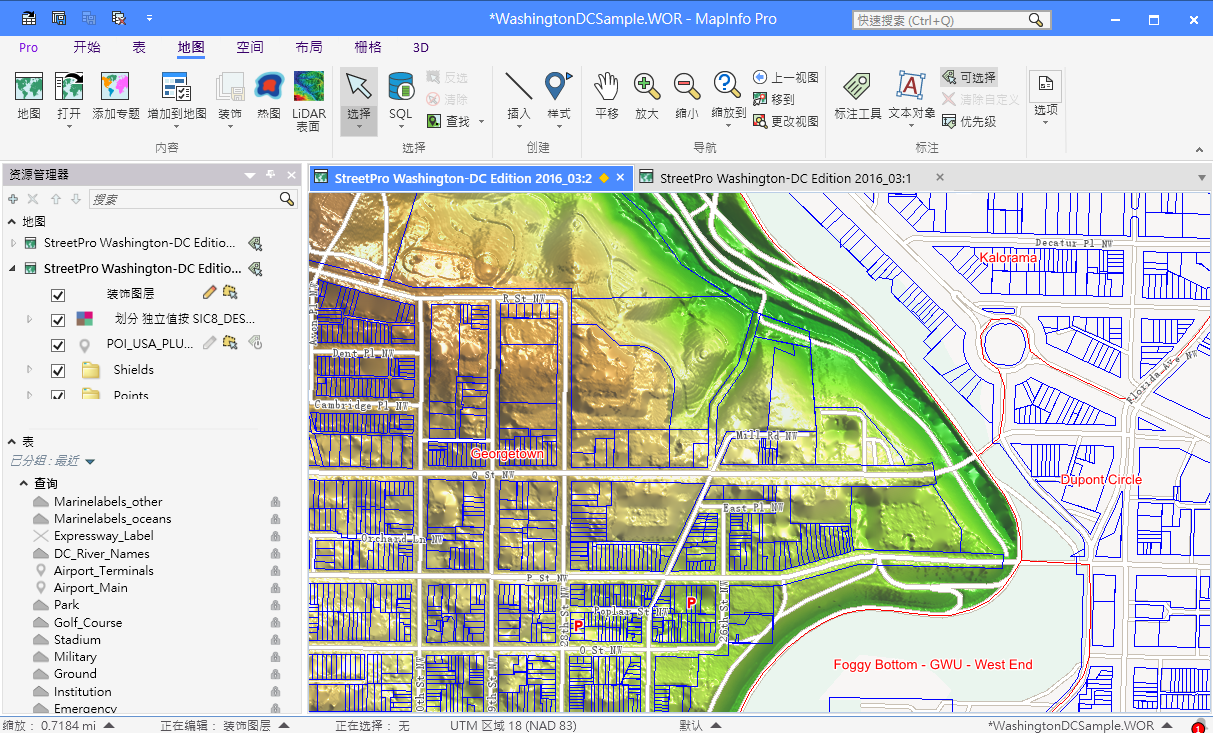
Task: Open the 样式 (Style) tool
Action: coord(558,100)
